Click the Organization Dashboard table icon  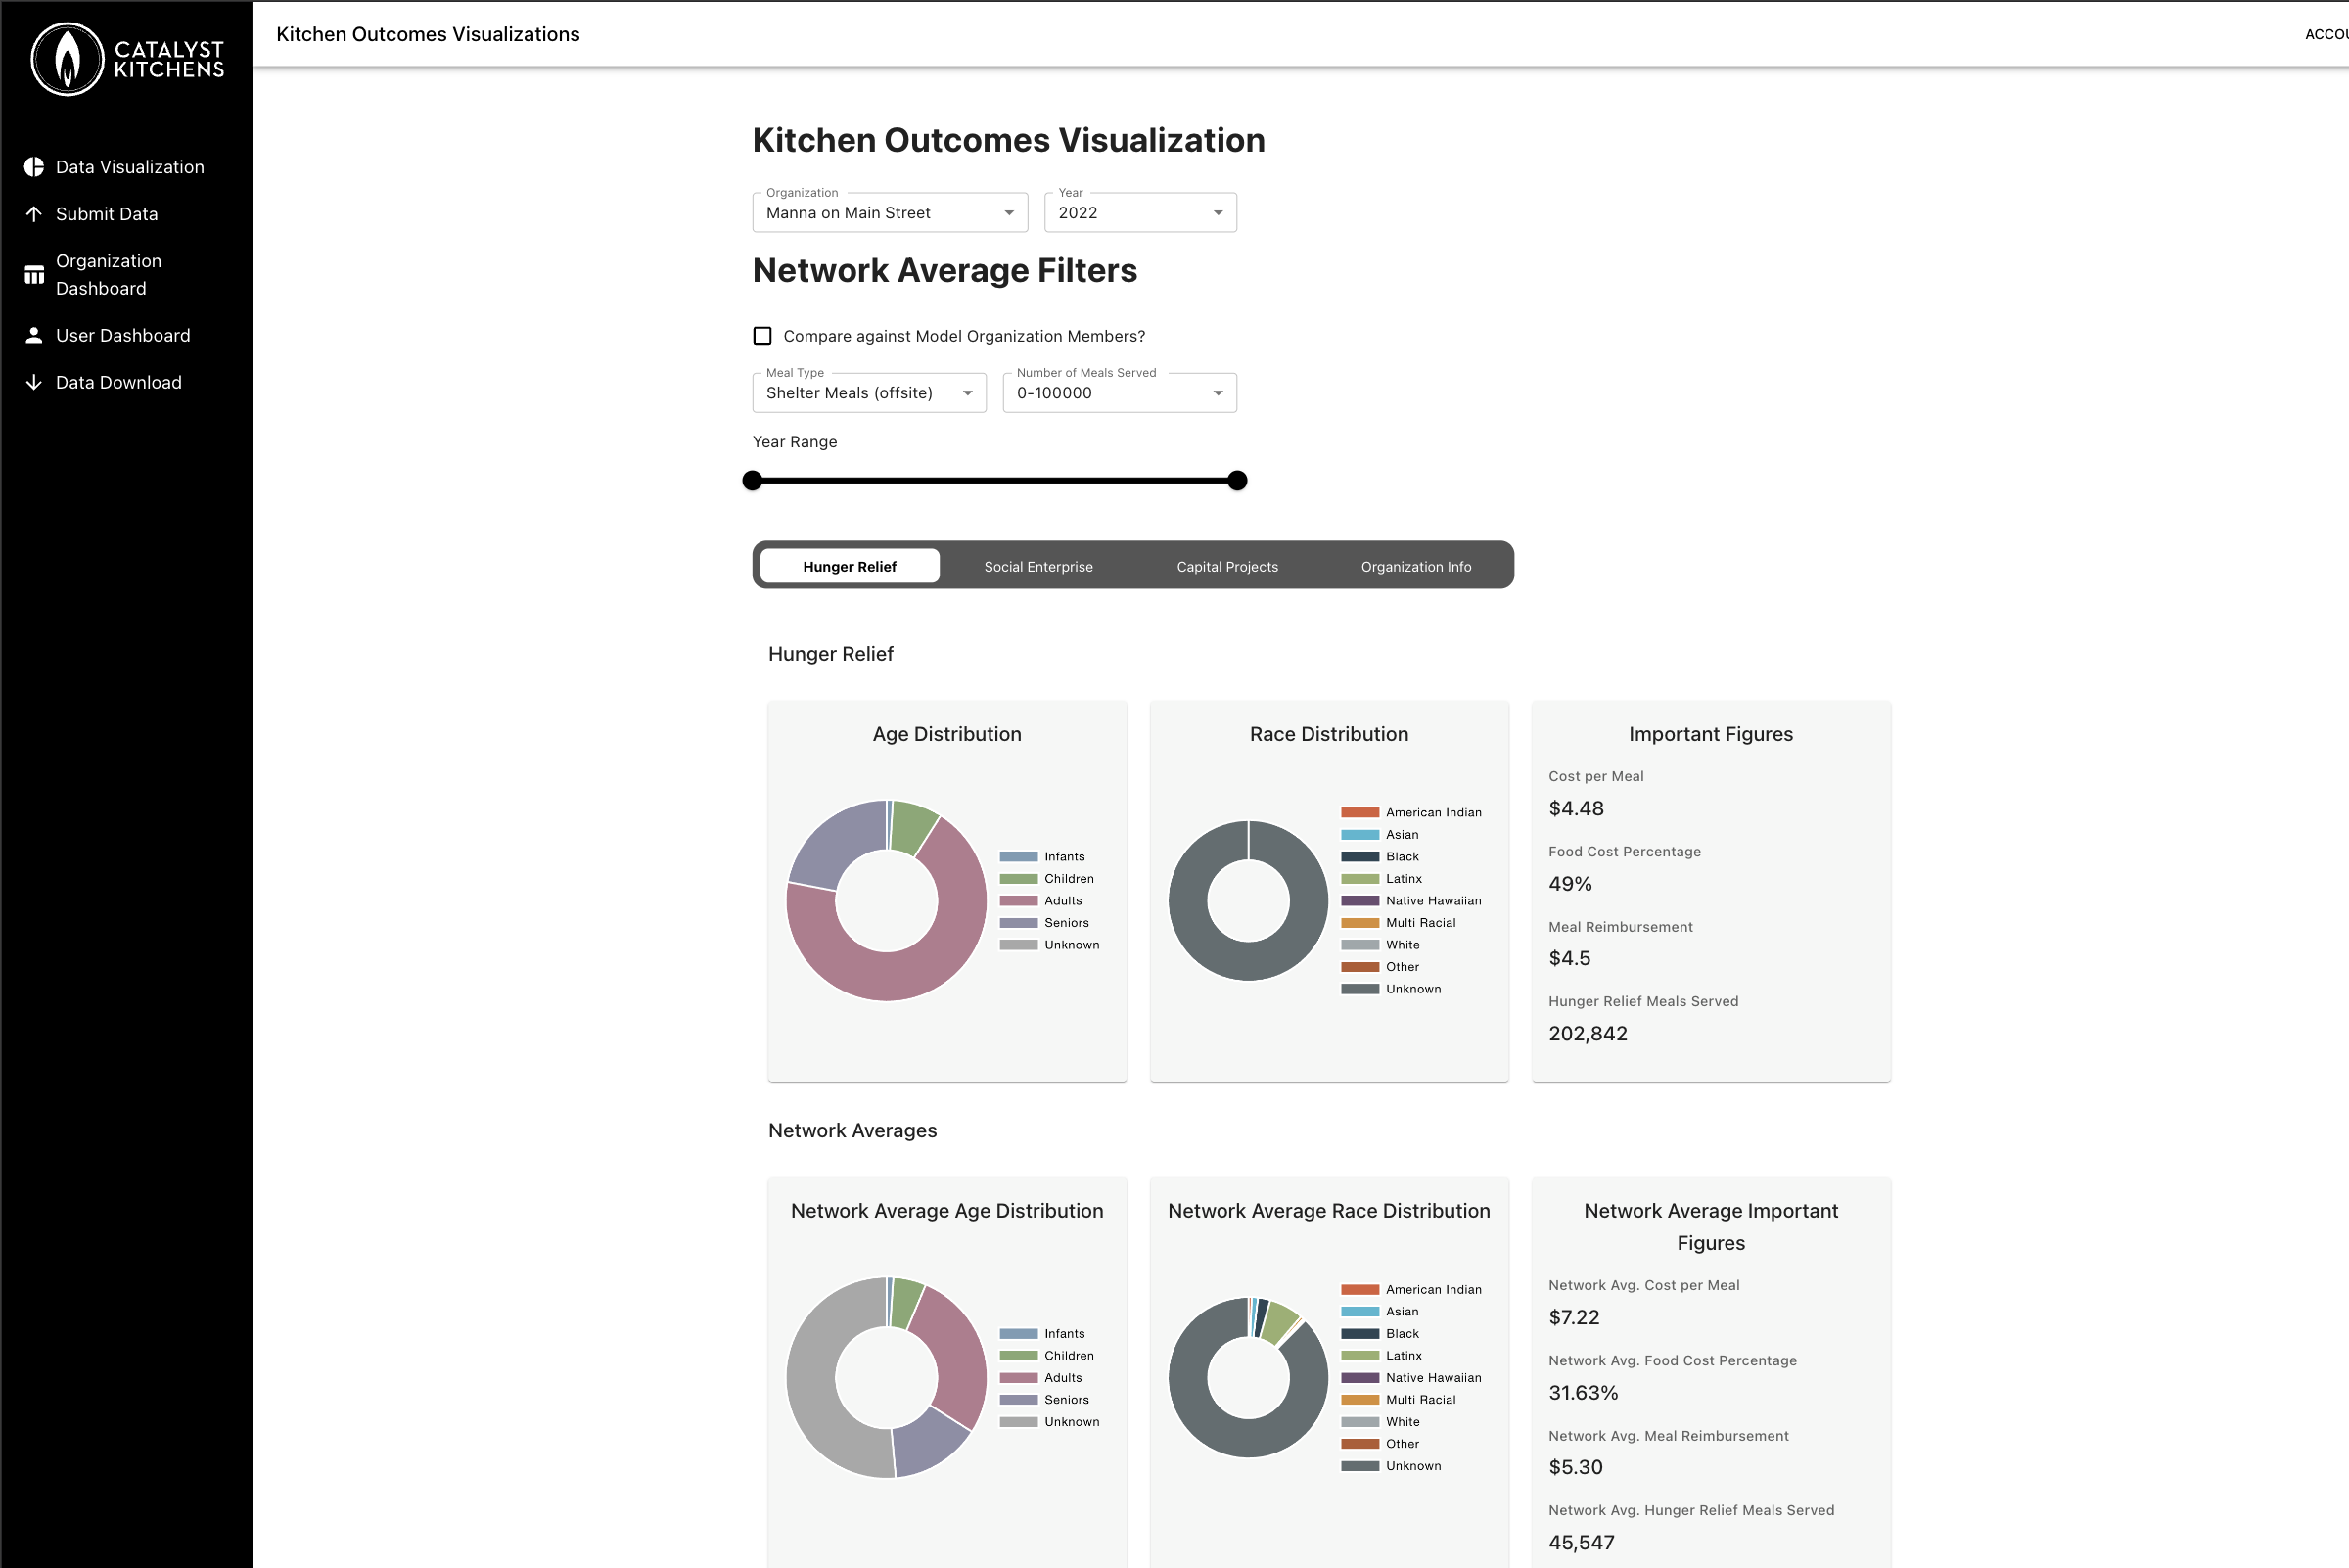pyautogui.click(x=34, y=275)
